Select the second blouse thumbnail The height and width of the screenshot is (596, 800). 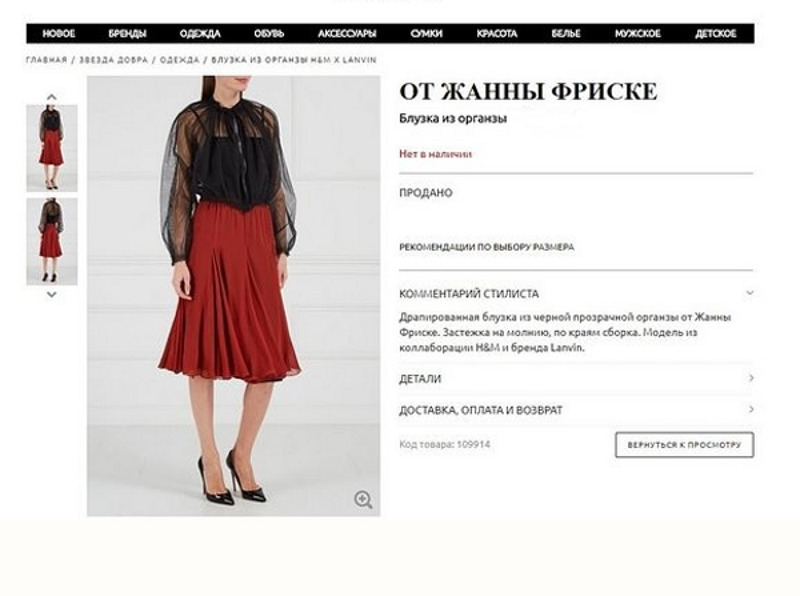click(x=52, y=241)
